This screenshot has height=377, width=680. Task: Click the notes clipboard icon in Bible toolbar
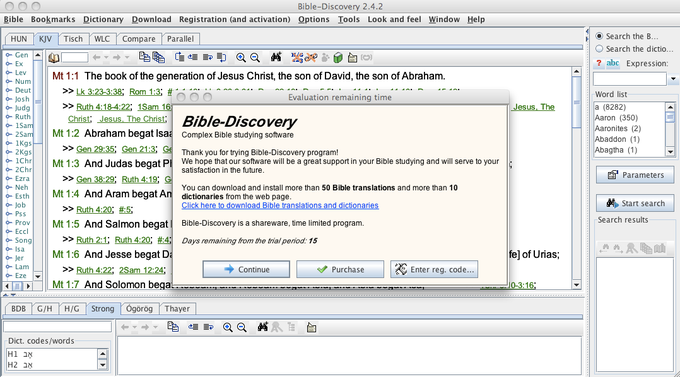coord(352,57)
